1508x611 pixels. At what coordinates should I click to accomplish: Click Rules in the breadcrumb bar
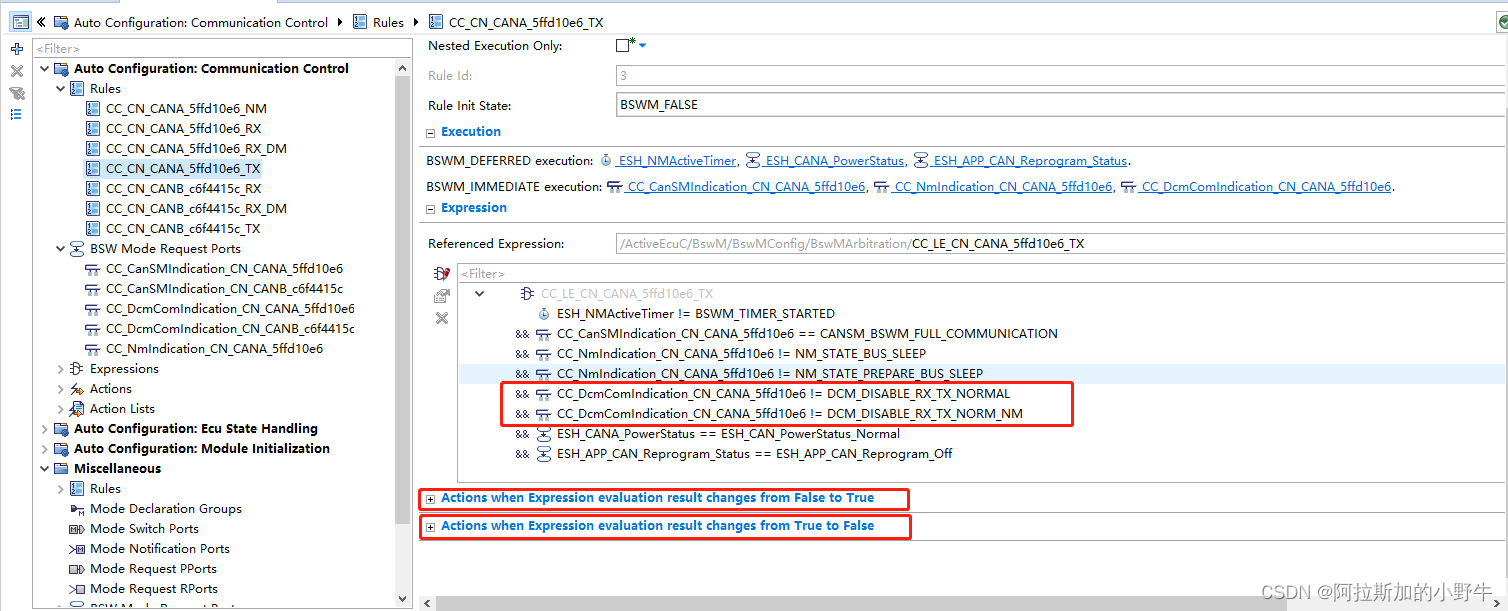pyautogui.click(x=389, y=21)
